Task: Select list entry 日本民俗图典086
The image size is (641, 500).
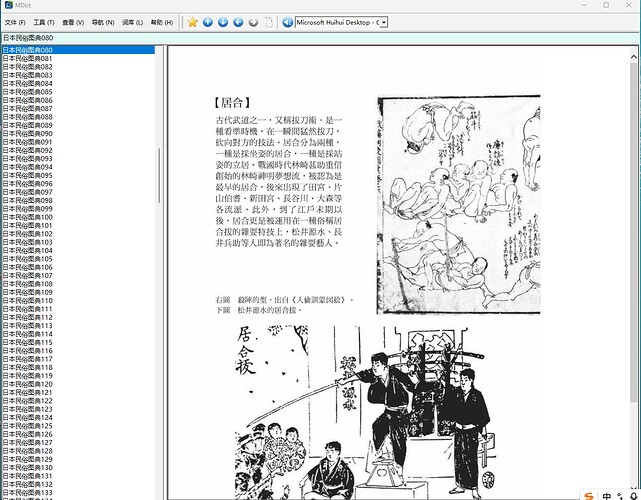Action: (x=78, y=100)
